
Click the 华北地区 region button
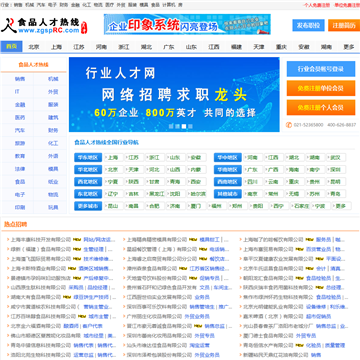(x=88, y=170)
